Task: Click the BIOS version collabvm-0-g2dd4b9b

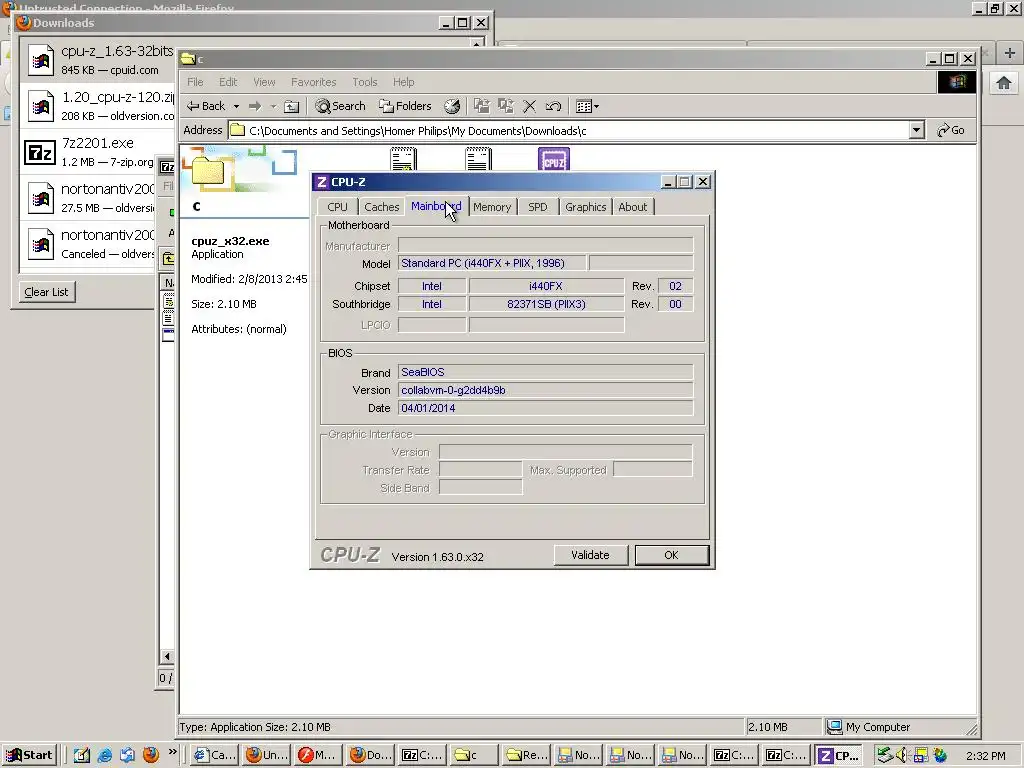Action: click(x=545, y=390)
